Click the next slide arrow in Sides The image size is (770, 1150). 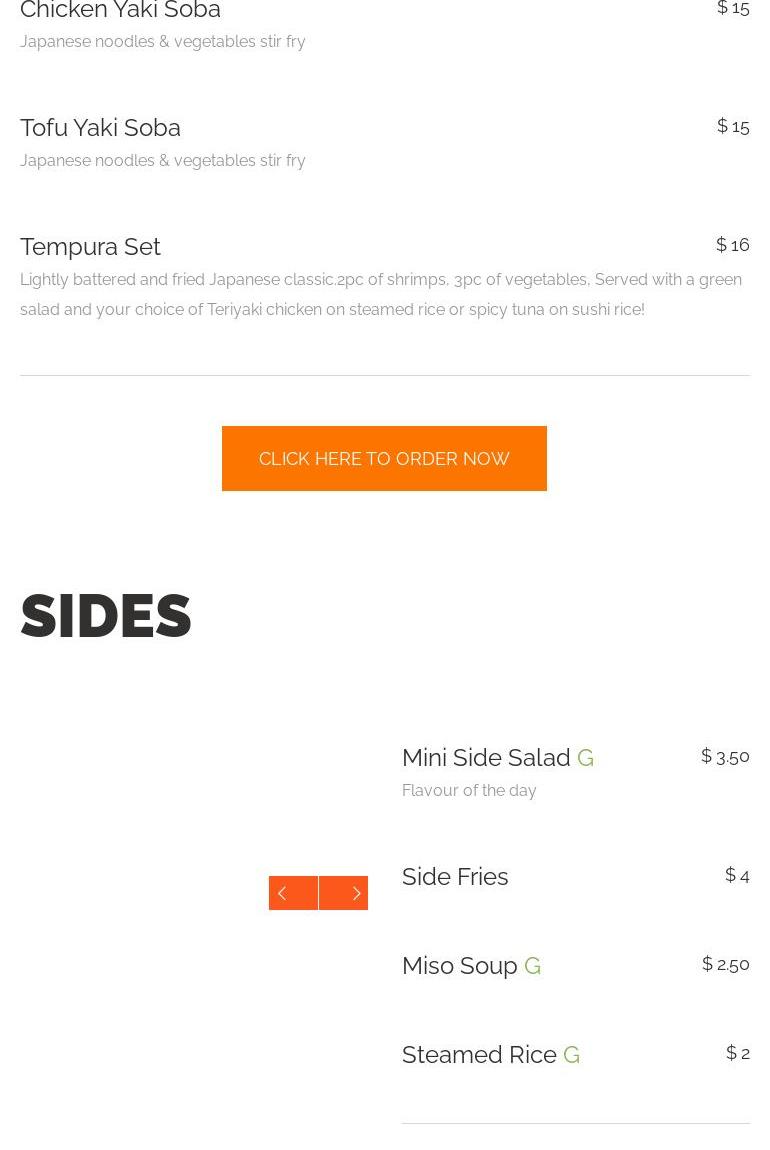coord(344,893)
